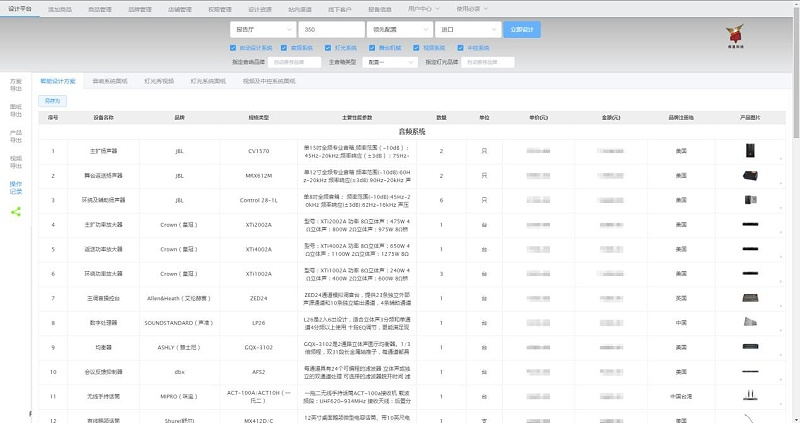
Task: Switch to the 视频及中控系统图纸 tab
Action: click(269, 81)
